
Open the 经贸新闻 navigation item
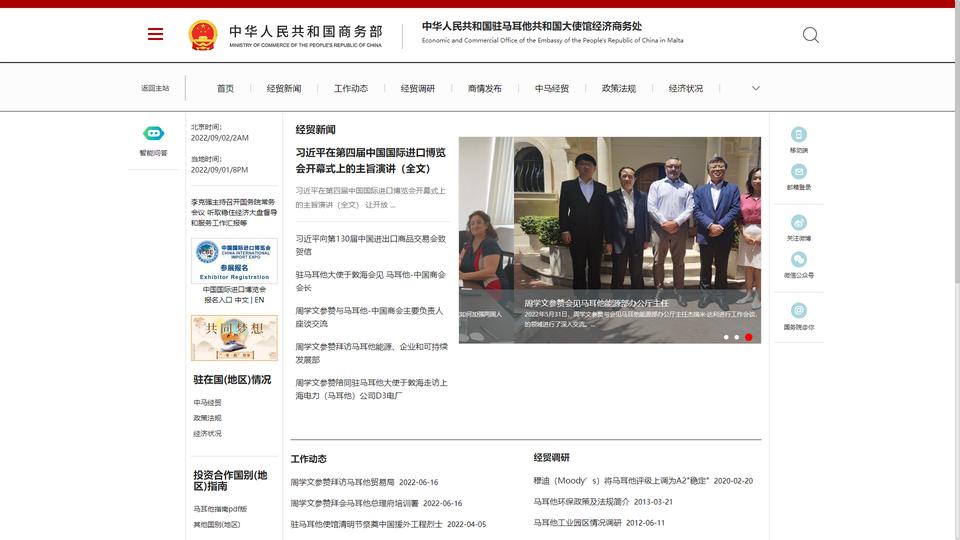tap(284, 88)
